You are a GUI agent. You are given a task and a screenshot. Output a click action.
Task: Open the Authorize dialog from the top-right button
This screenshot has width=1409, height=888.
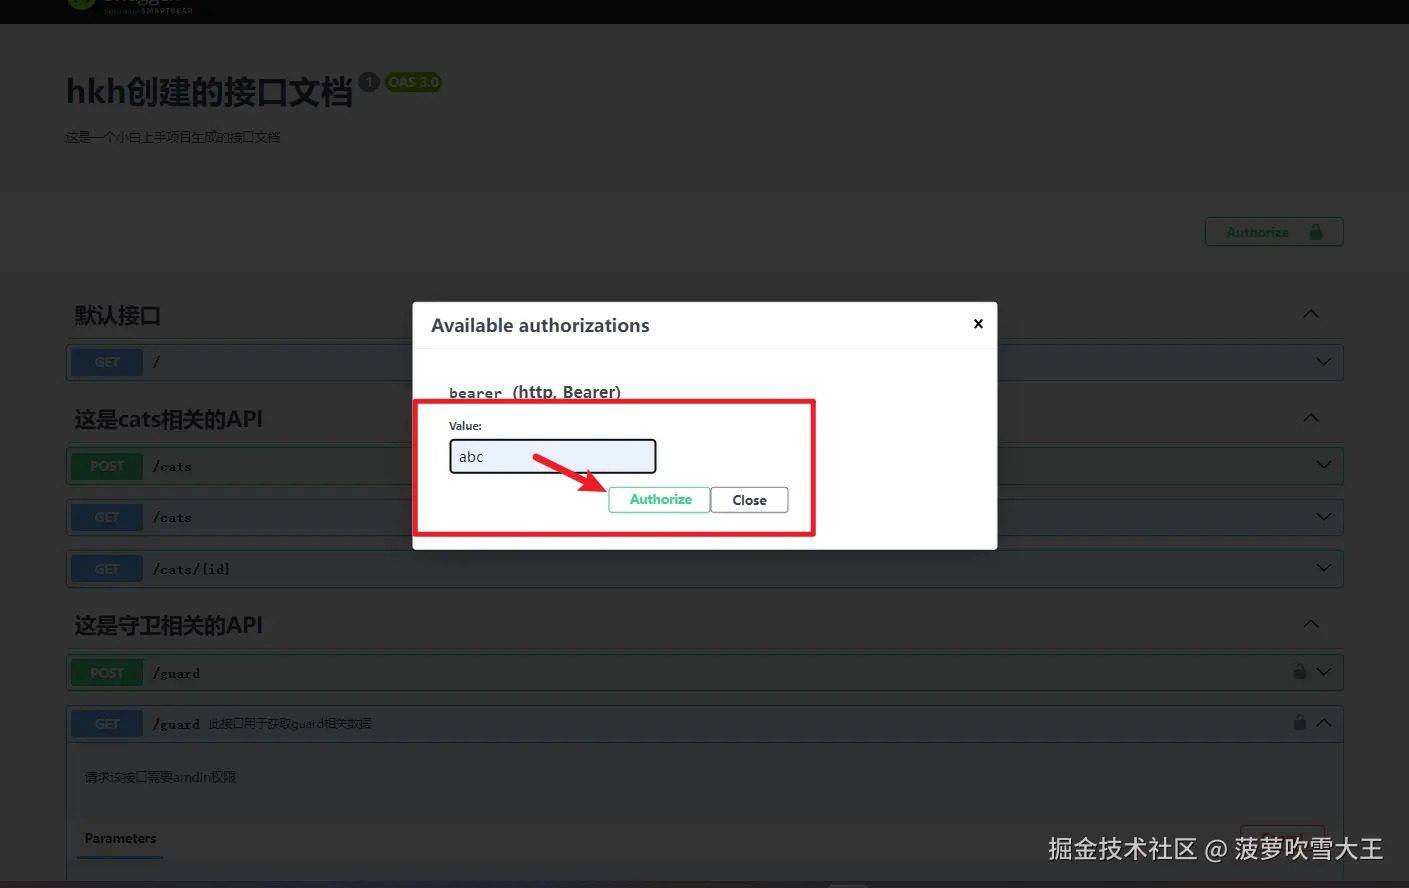coord(1258,231)
